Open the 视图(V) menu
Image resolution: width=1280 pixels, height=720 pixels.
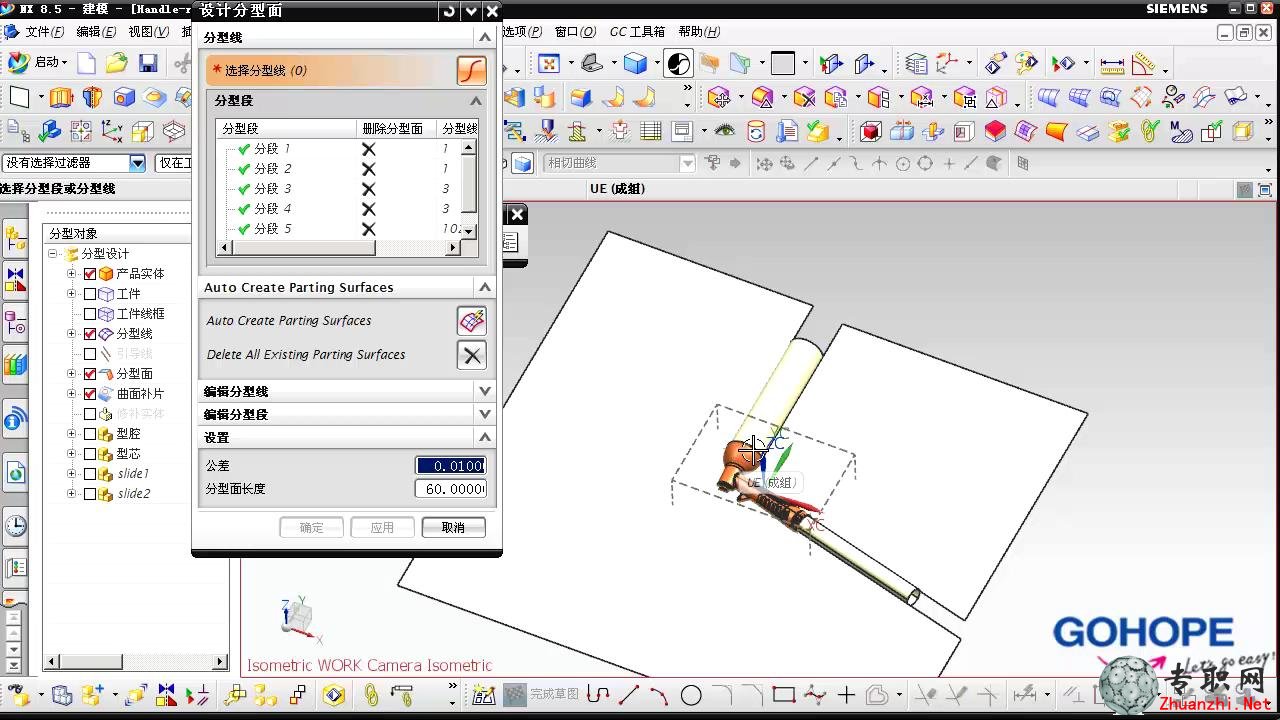click(x=148, y=32)
